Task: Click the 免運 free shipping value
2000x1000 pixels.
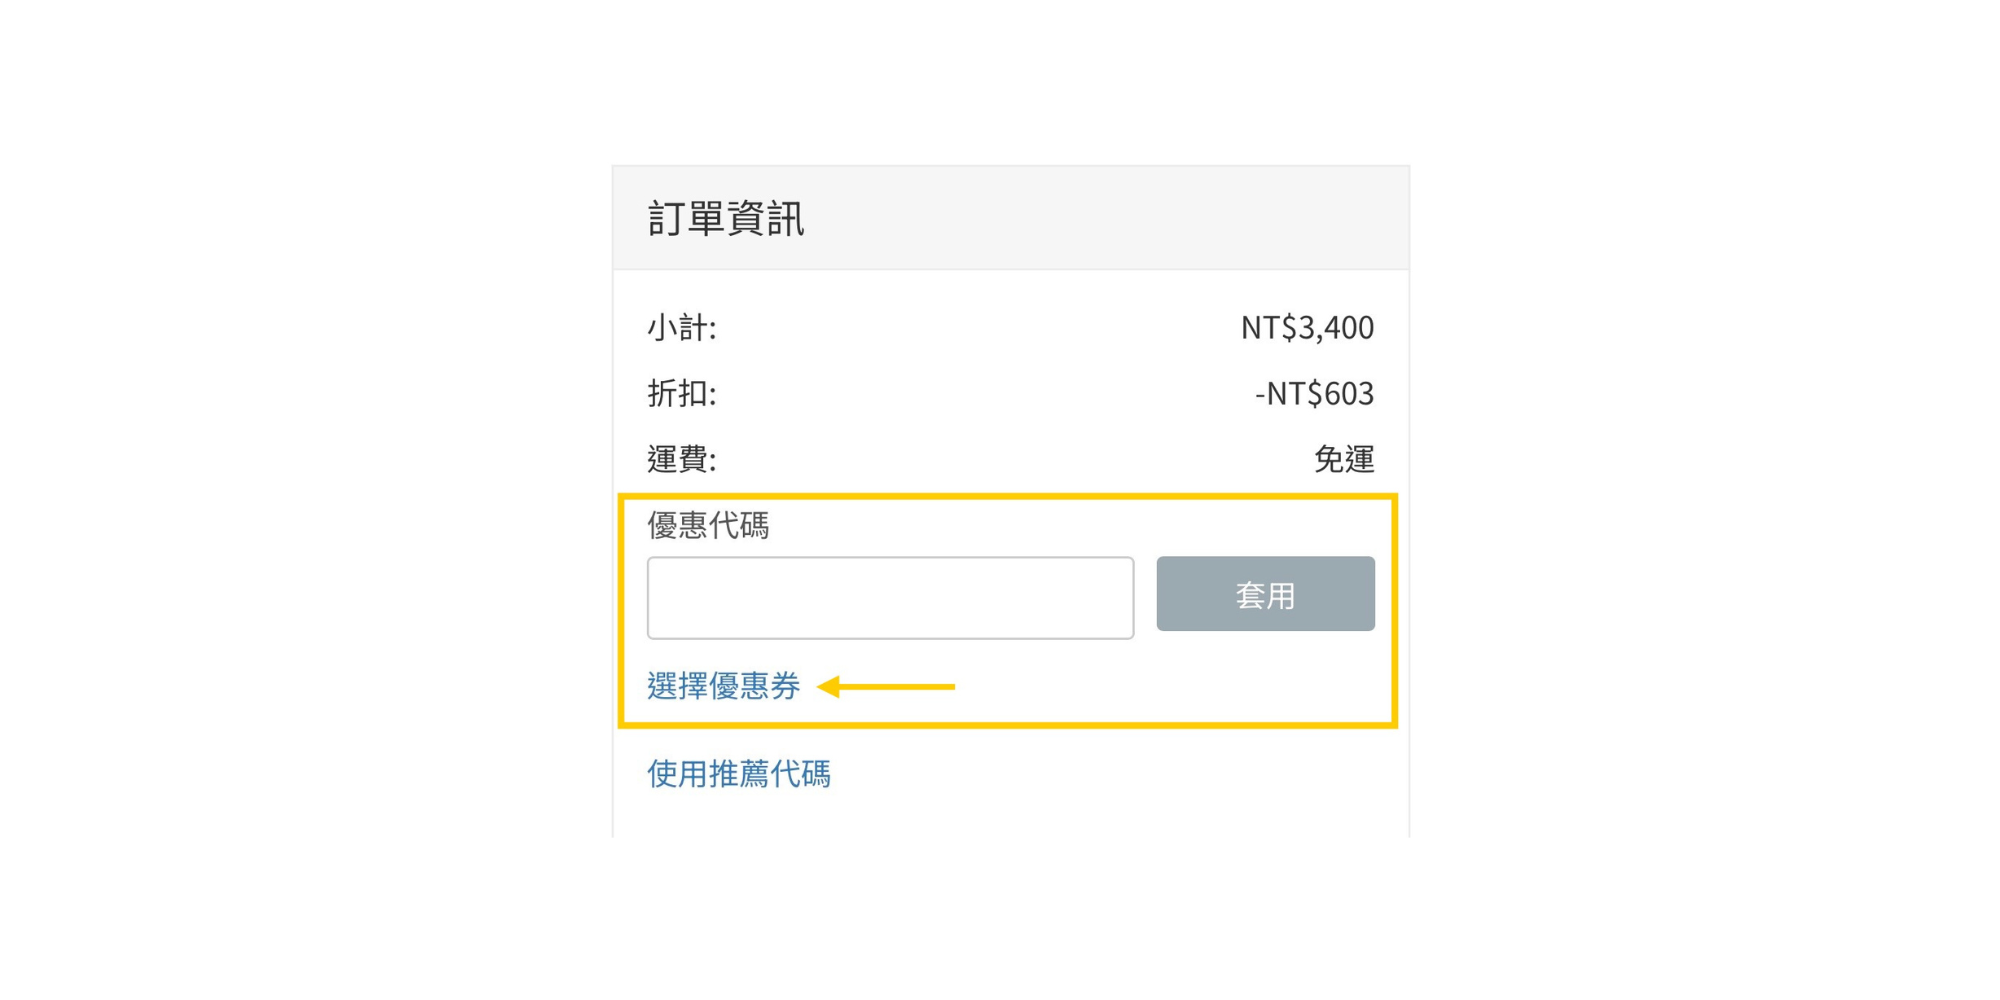Action: tap(1343, 459)
